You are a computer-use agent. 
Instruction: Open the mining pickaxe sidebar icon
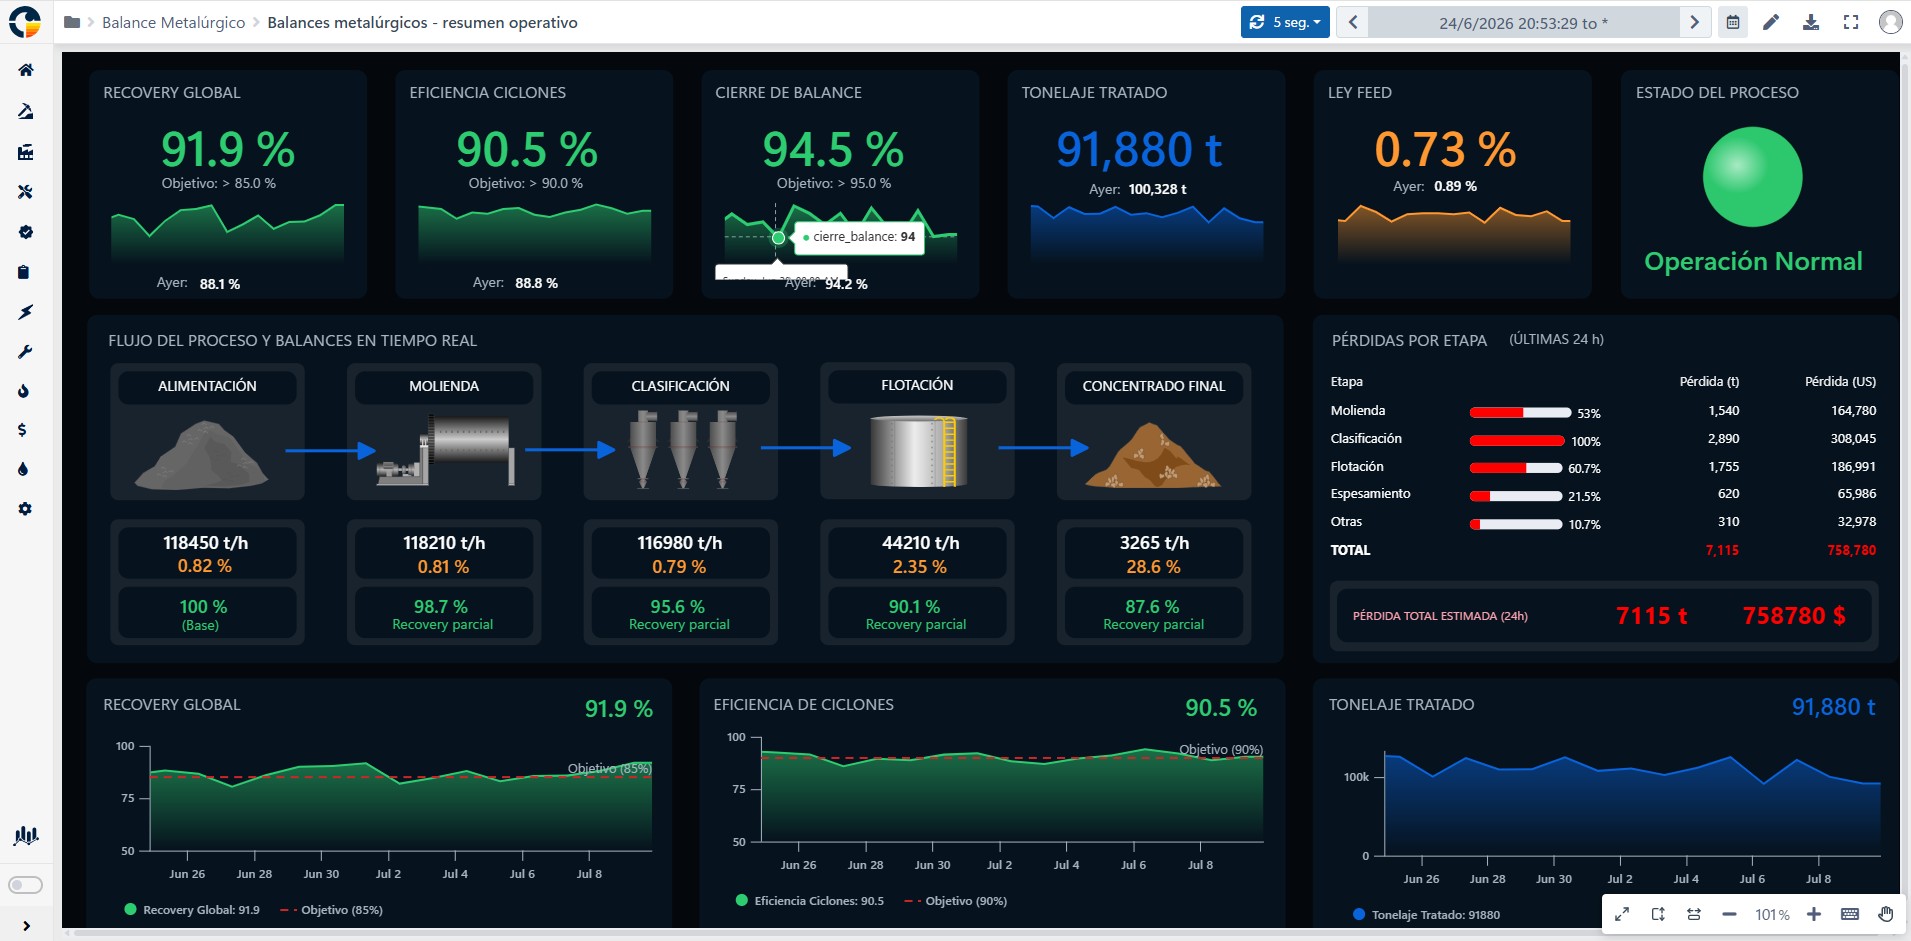[25, 111]
